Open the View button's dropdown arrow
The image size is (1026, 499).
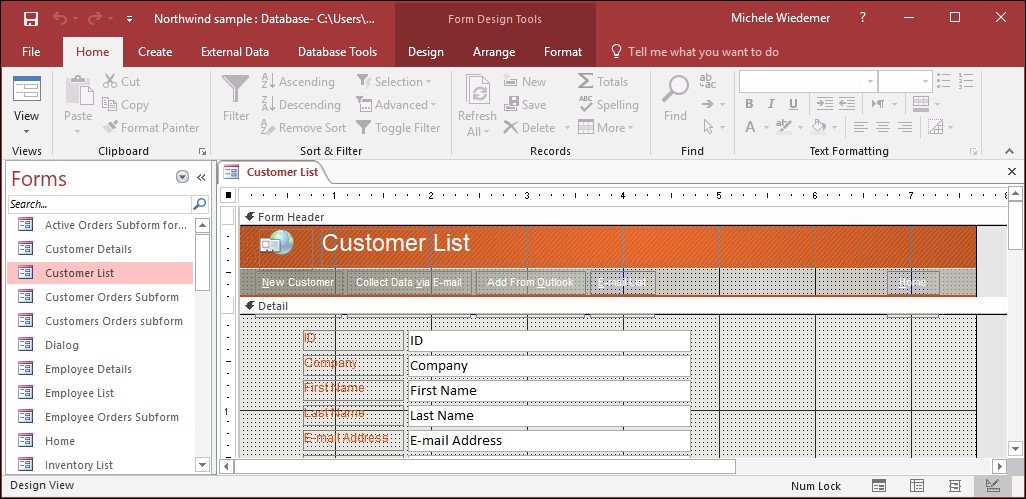(27, 131)
